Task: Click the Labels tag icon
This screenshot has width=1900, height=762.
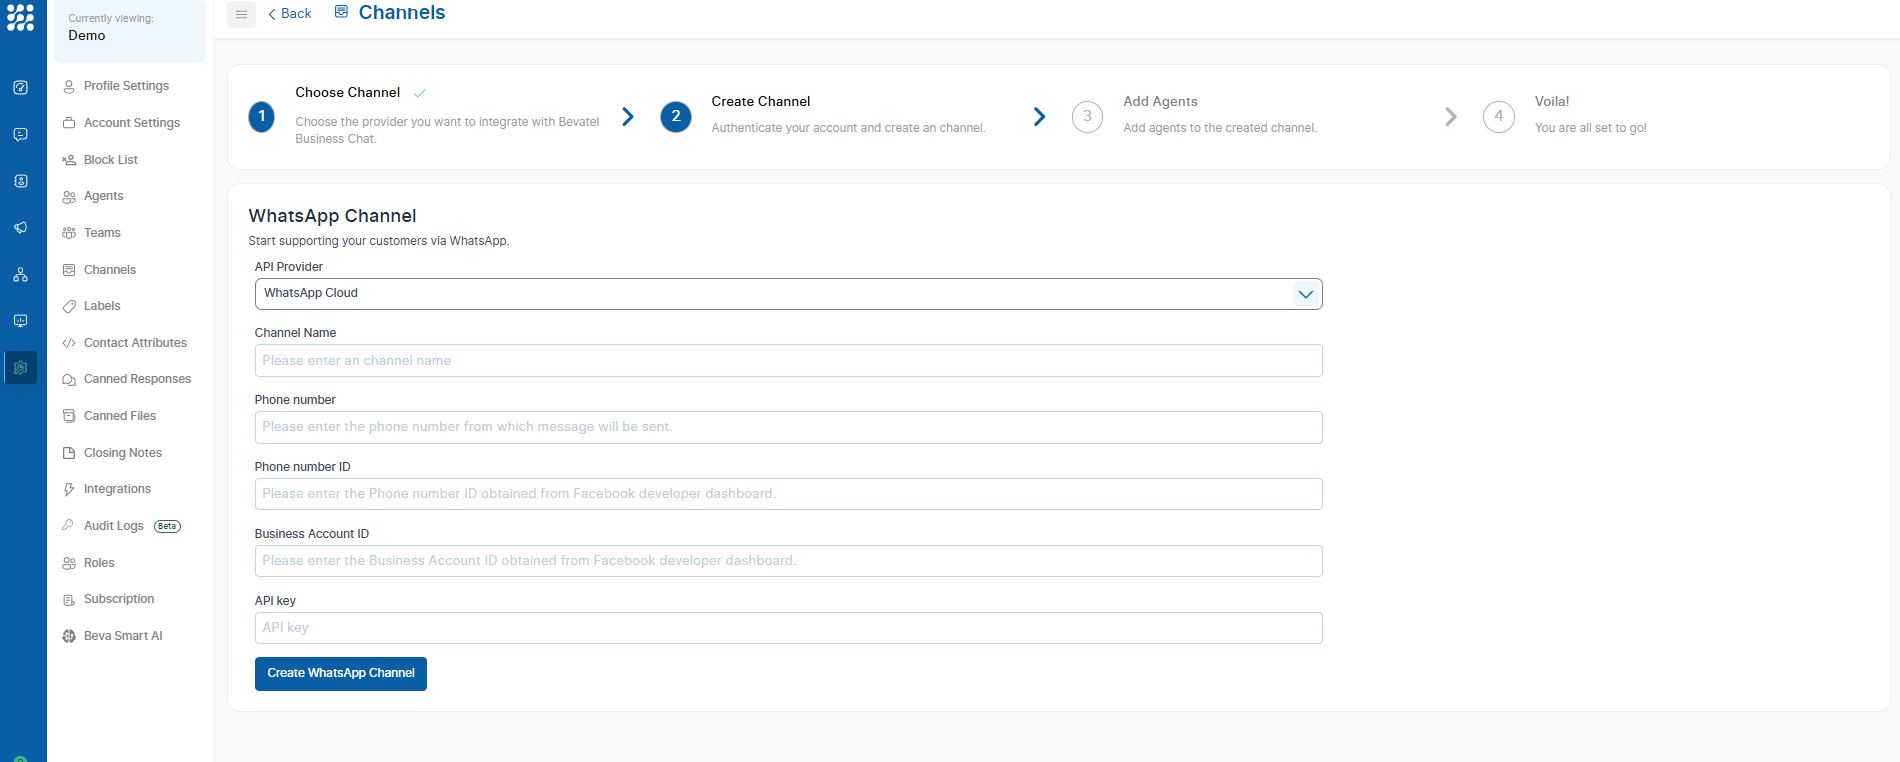Action: [69, 306]
